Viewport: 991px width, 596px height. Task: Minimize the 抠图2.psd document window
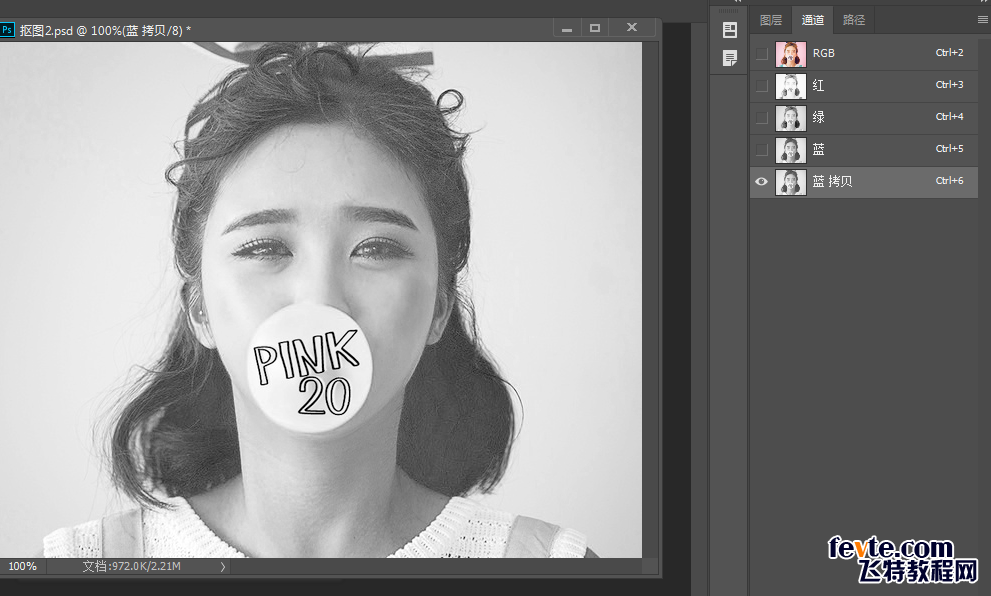point(567,28)
